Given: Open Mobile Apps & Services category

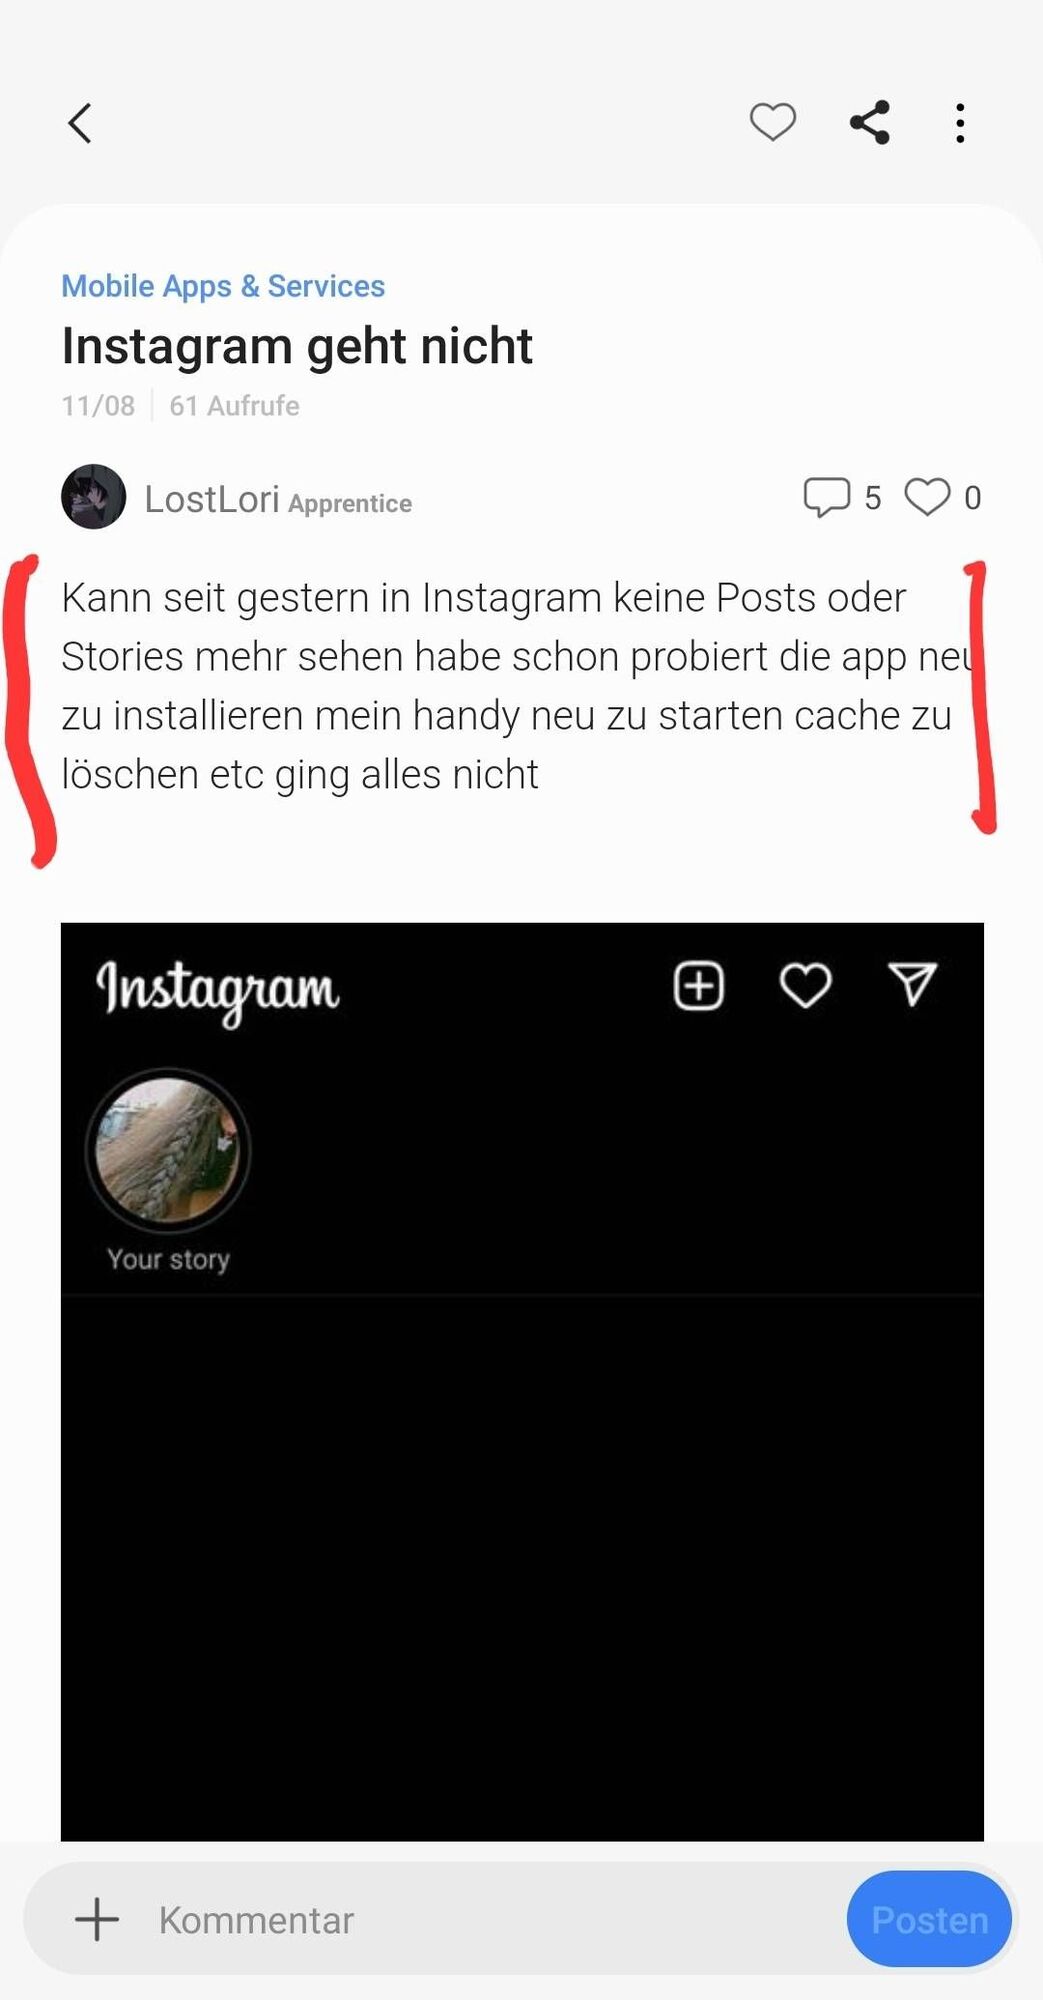Looking at the screenshot, I should pos(223,286).
